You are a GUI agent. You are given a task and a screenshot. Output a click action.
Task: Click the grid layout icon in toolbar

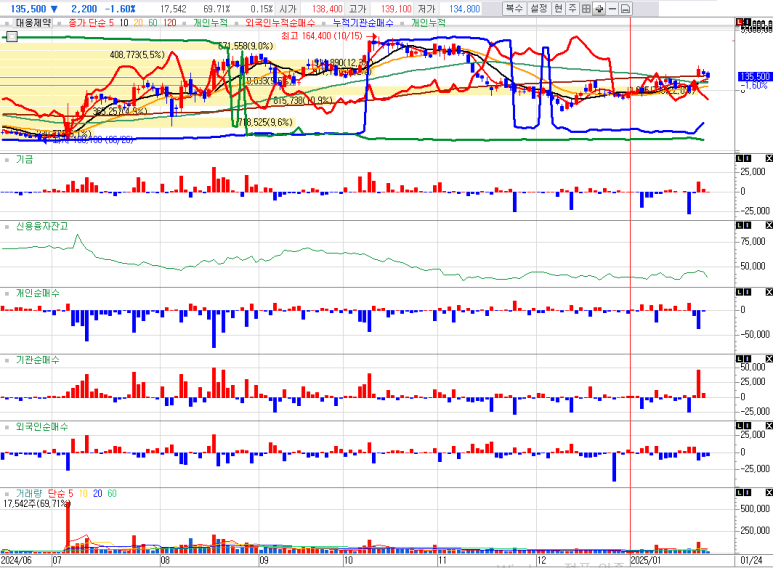coord(586,8)
